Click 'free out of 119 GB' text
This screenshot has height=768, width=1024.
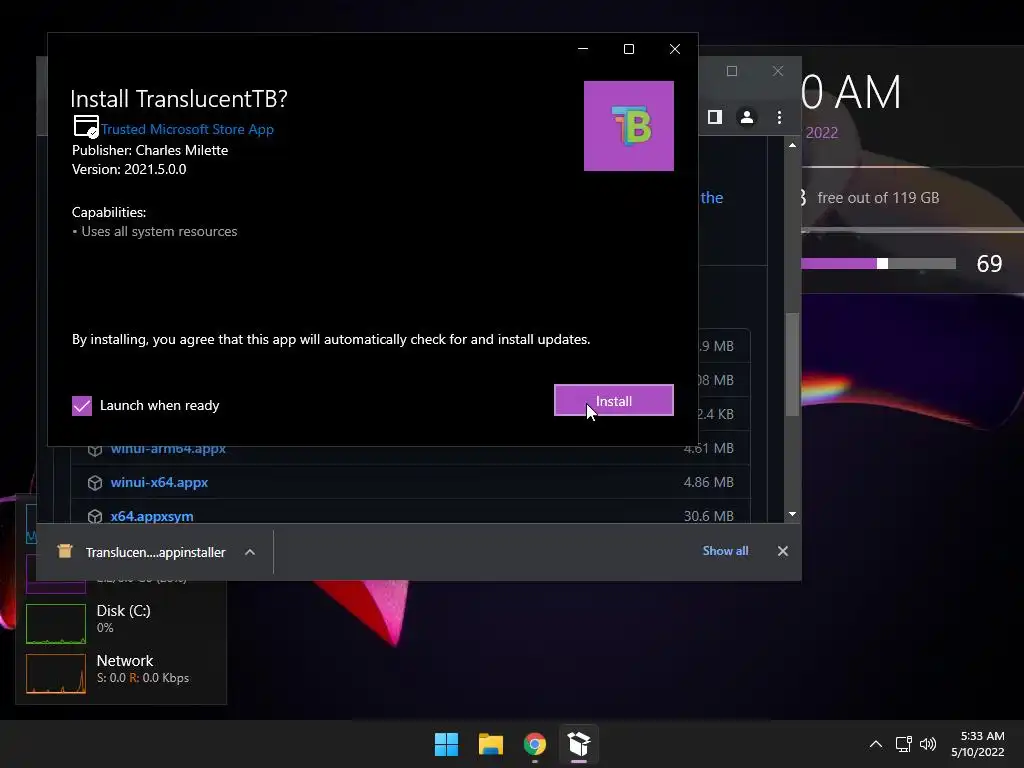point(878,197)
